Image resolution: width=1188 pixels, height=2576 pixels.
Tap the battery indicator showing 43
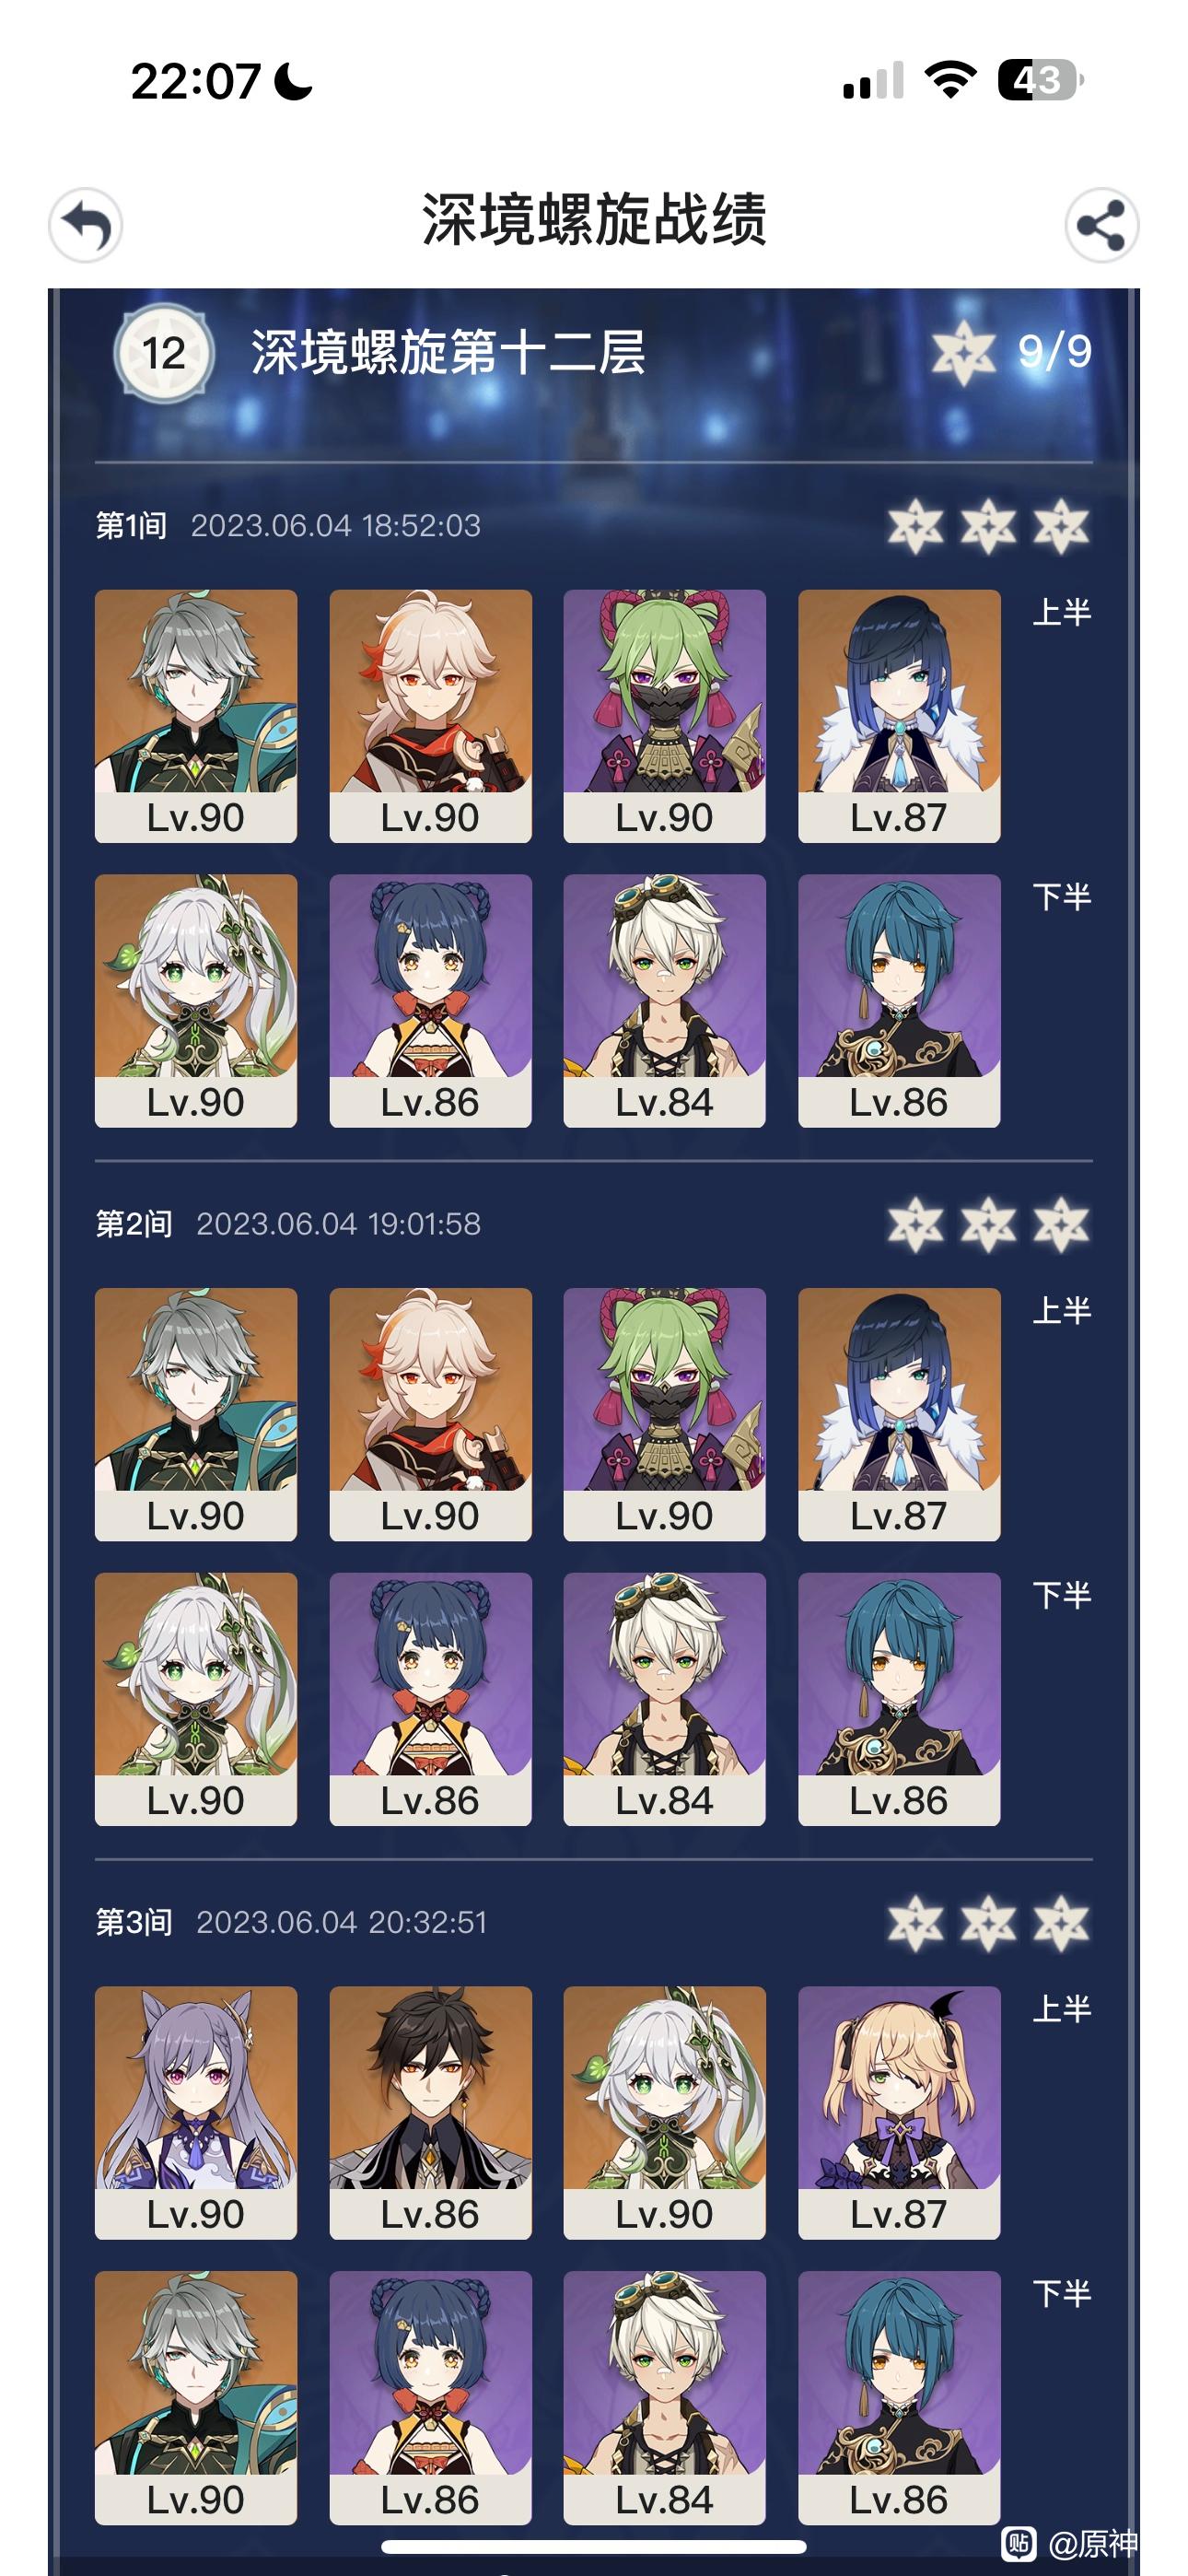1040,80
